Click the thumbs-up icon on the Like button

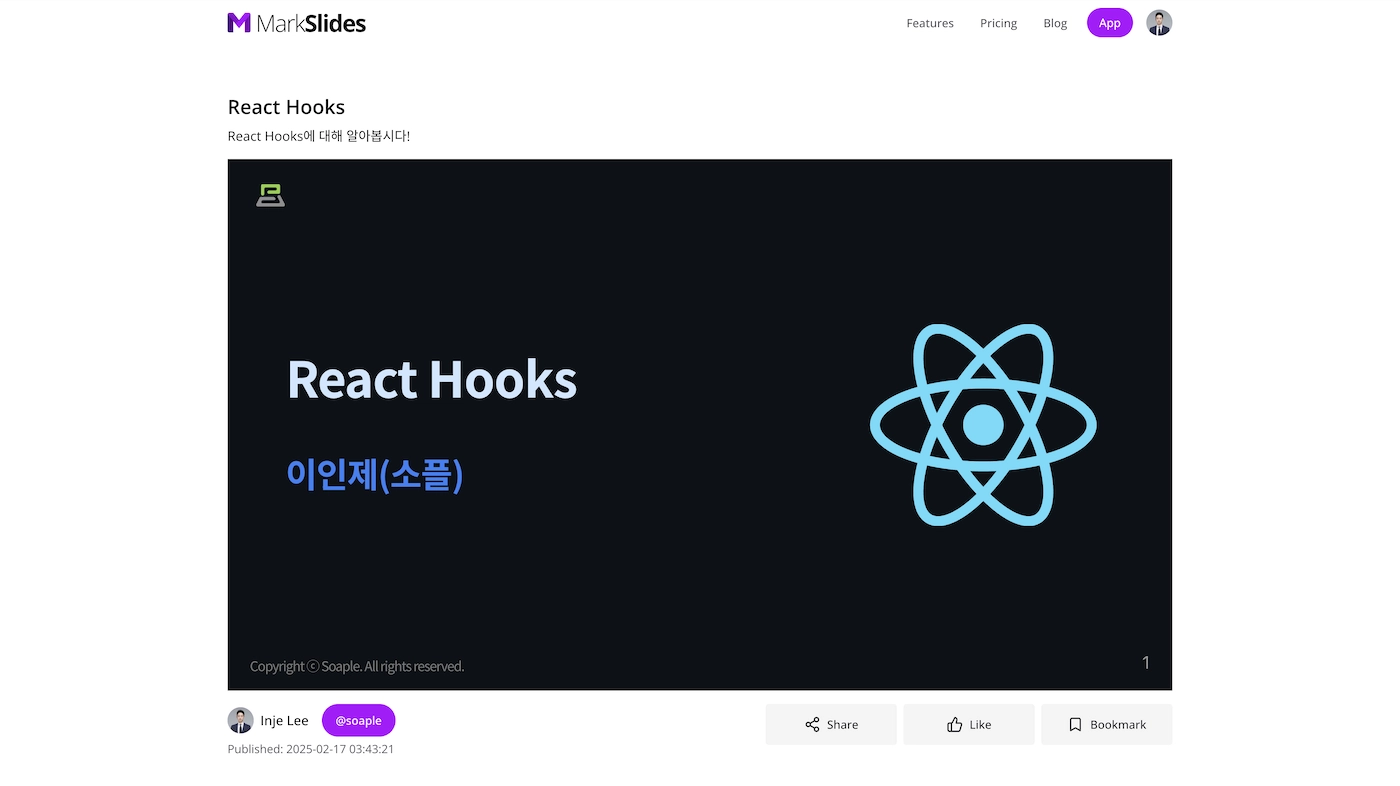(952, 724)
